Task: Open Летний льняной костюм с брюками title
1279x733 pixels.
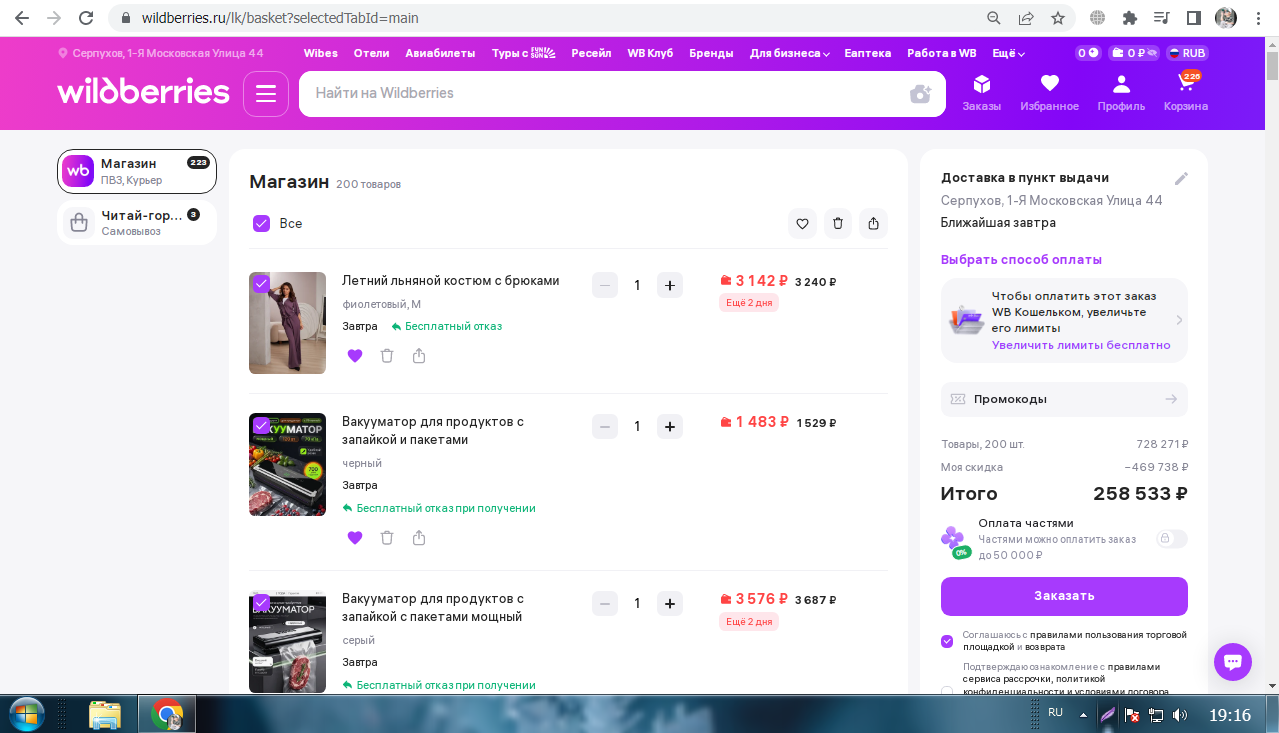Action: [x=451, y=281]
